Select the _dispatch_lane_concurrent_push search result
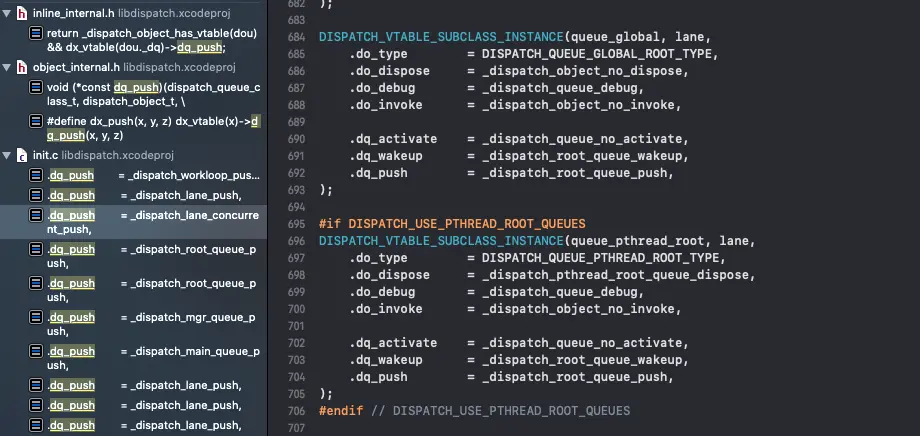920x436 pixels. click(133, 222)
